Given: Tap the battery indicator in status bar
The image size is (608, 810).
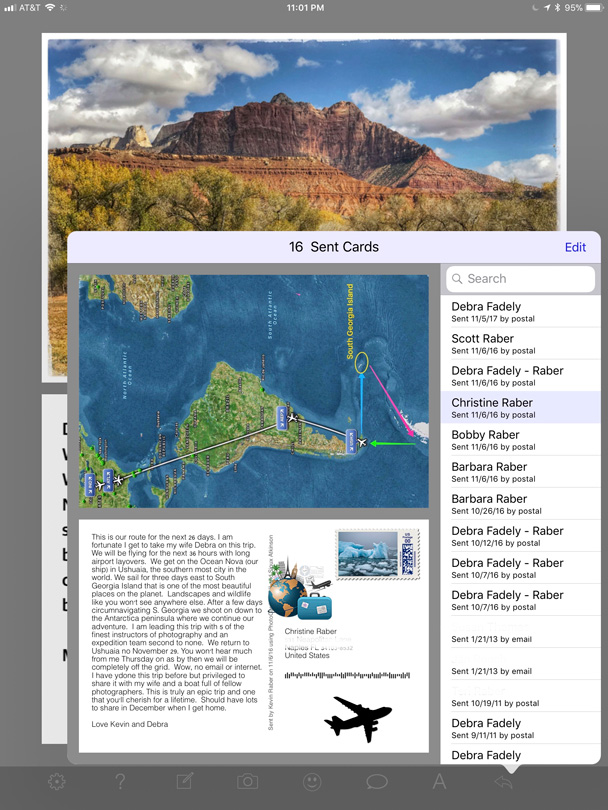Looking at the screenshot, I should 595,8.
